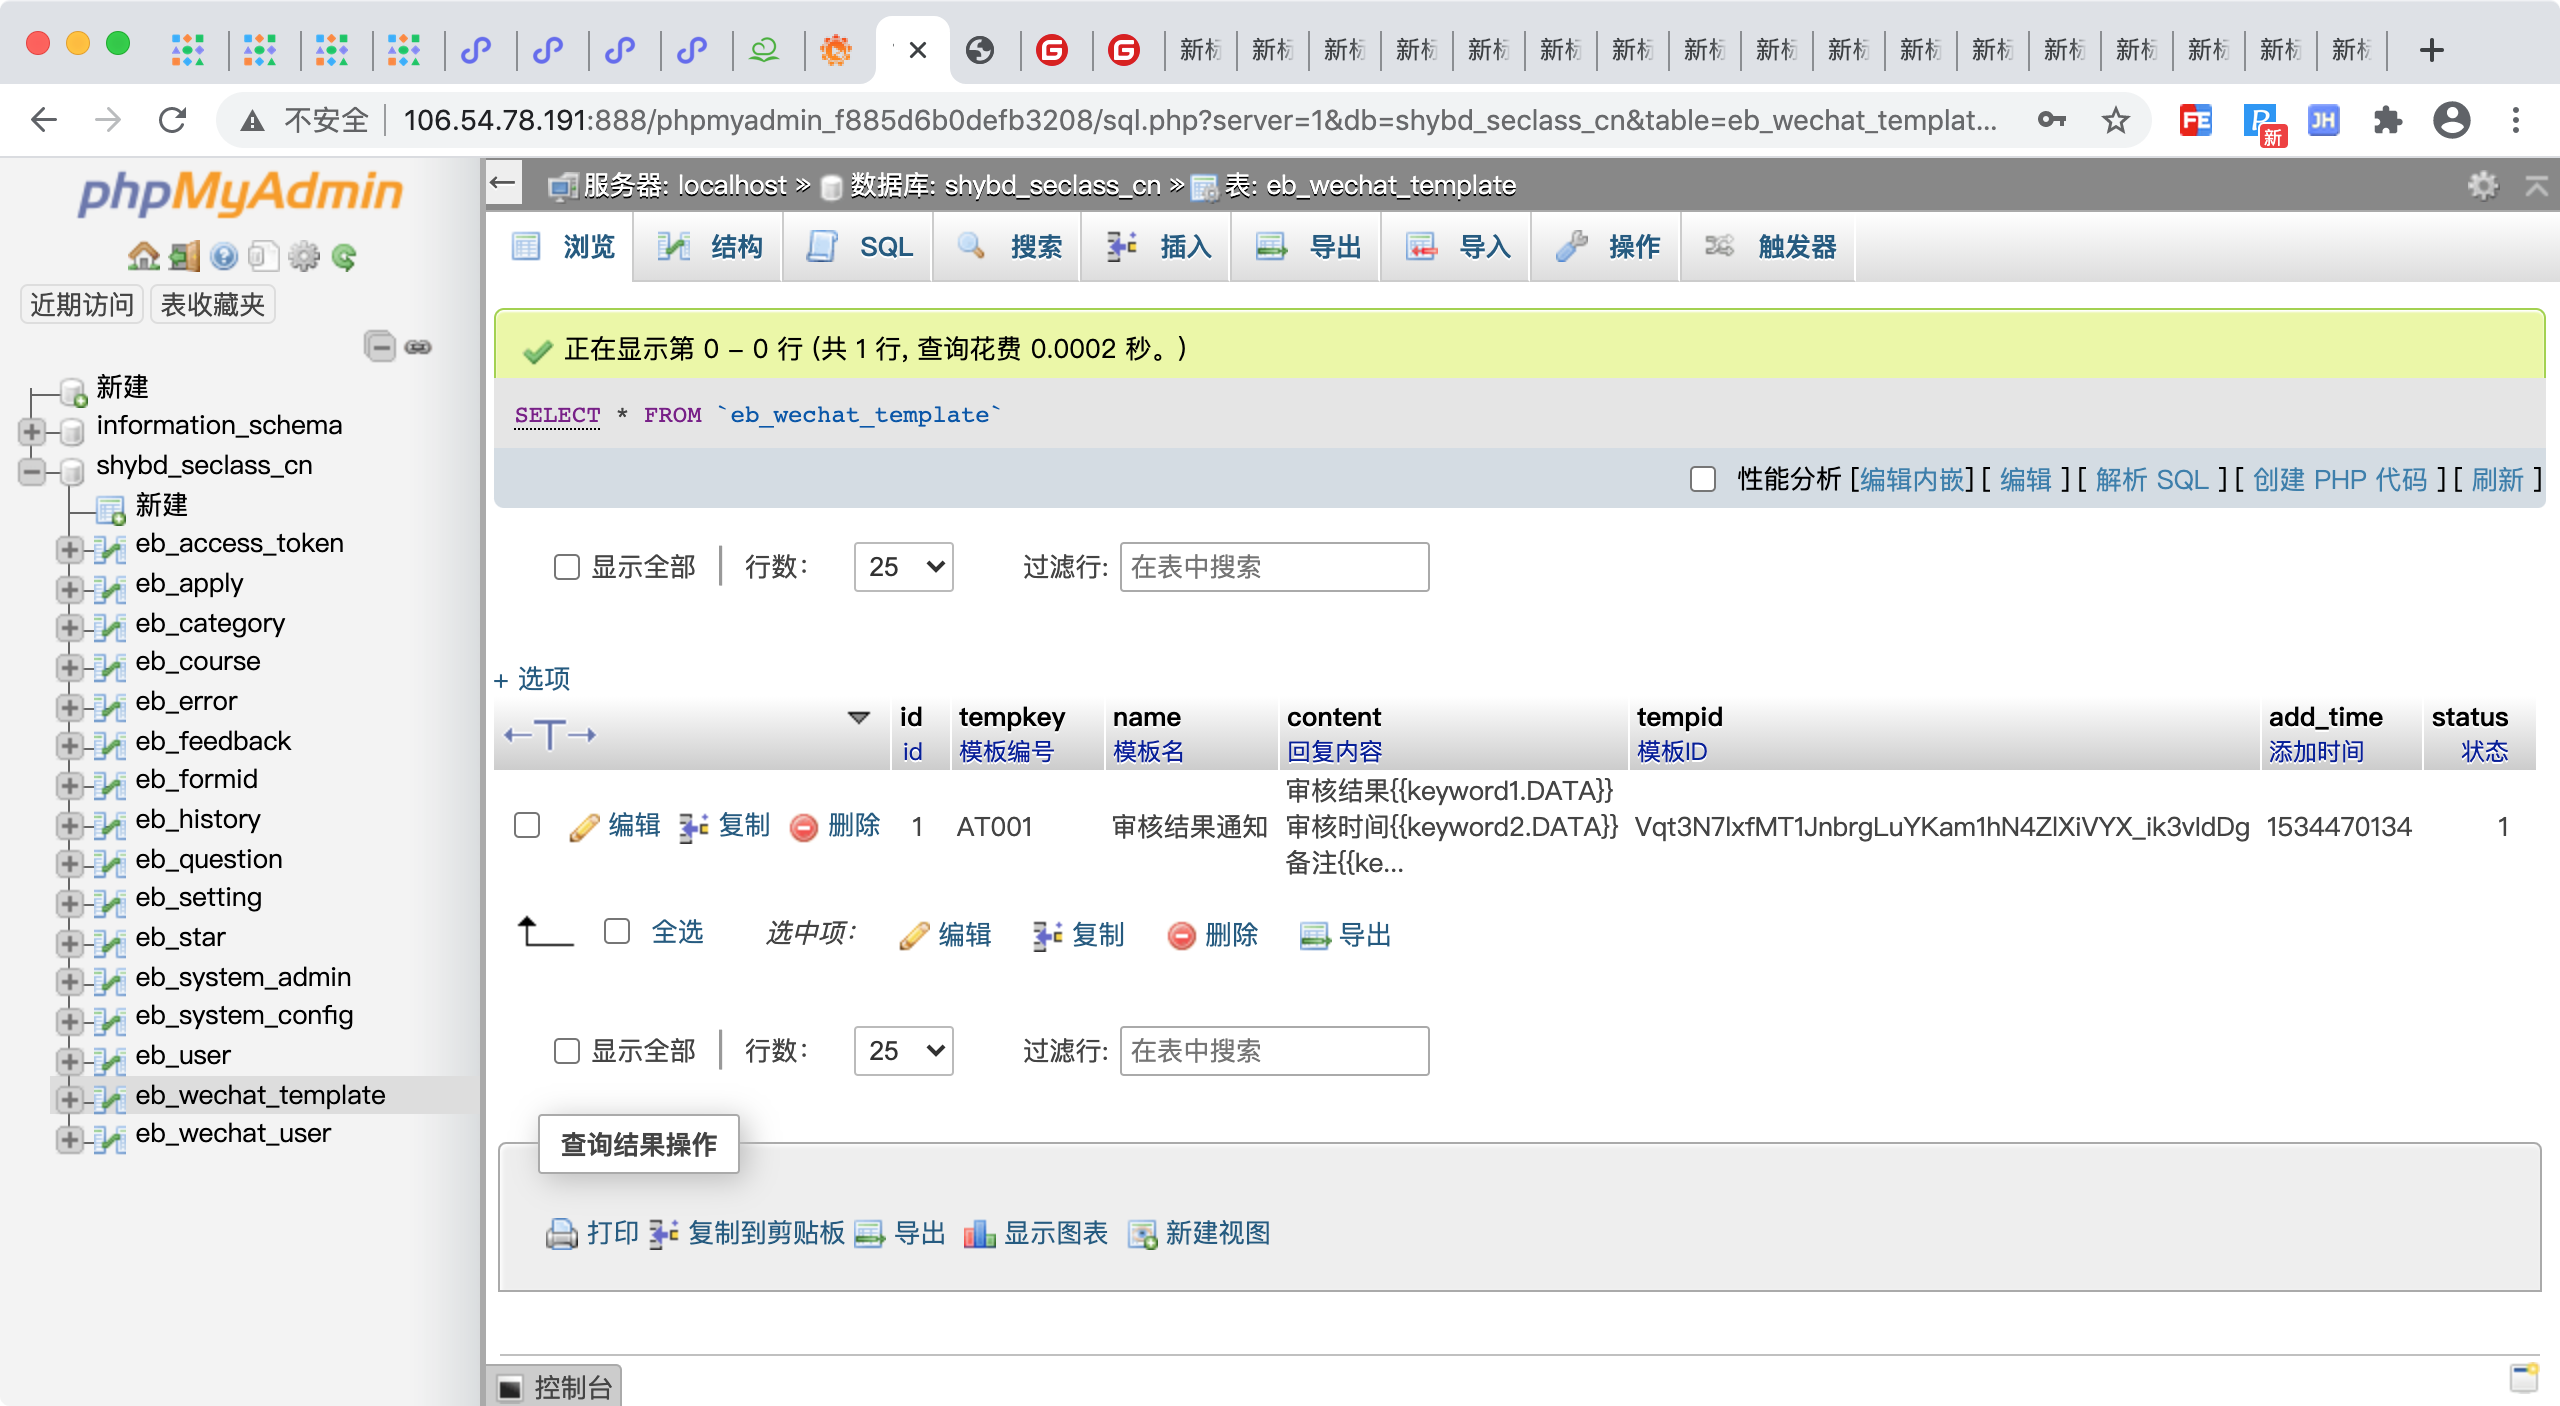
Task: Click the green reload navigation icon
Action: [344, 257]
